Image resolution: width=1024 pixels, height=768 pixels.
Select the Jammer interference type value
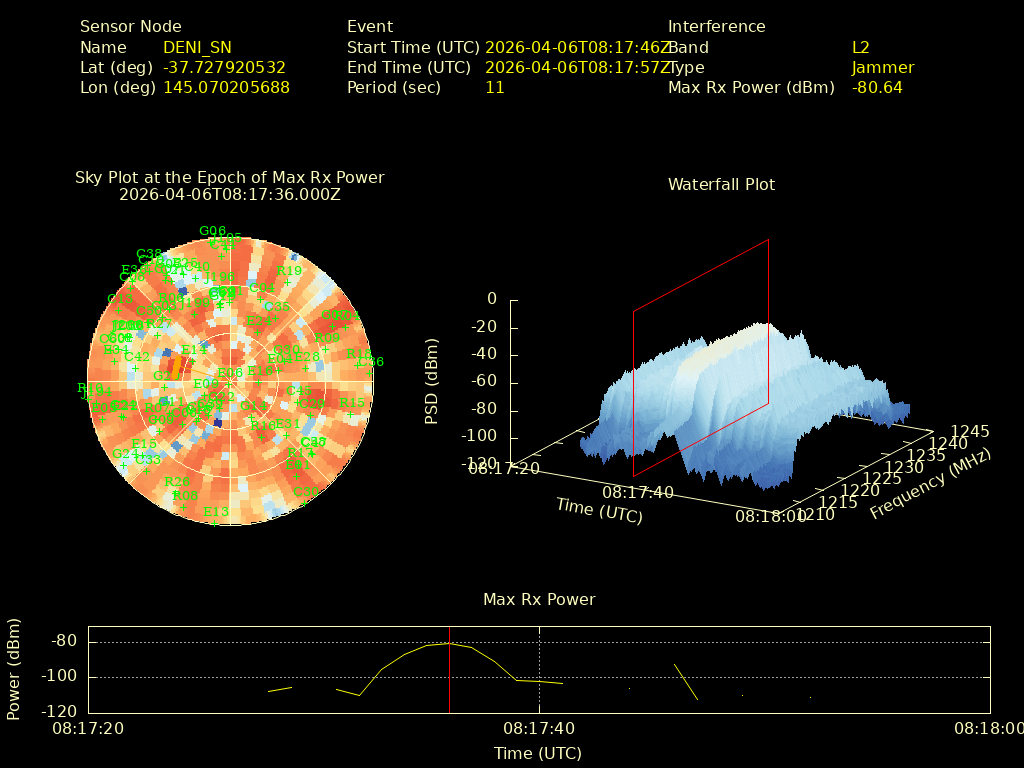(x=882, y=68)
